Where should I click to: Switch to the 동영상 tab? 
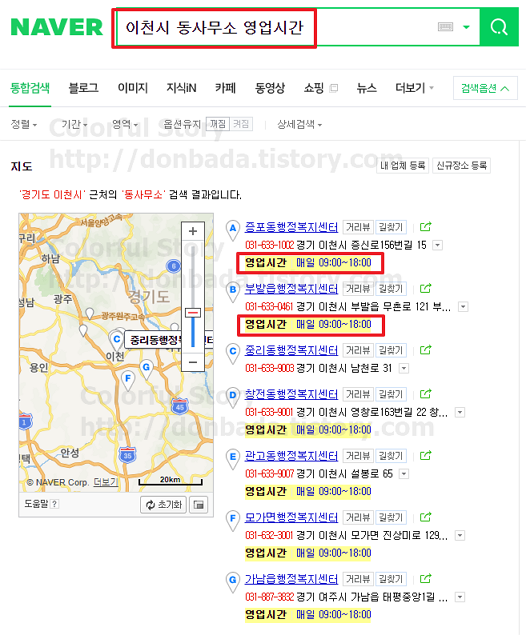point(270,88)
